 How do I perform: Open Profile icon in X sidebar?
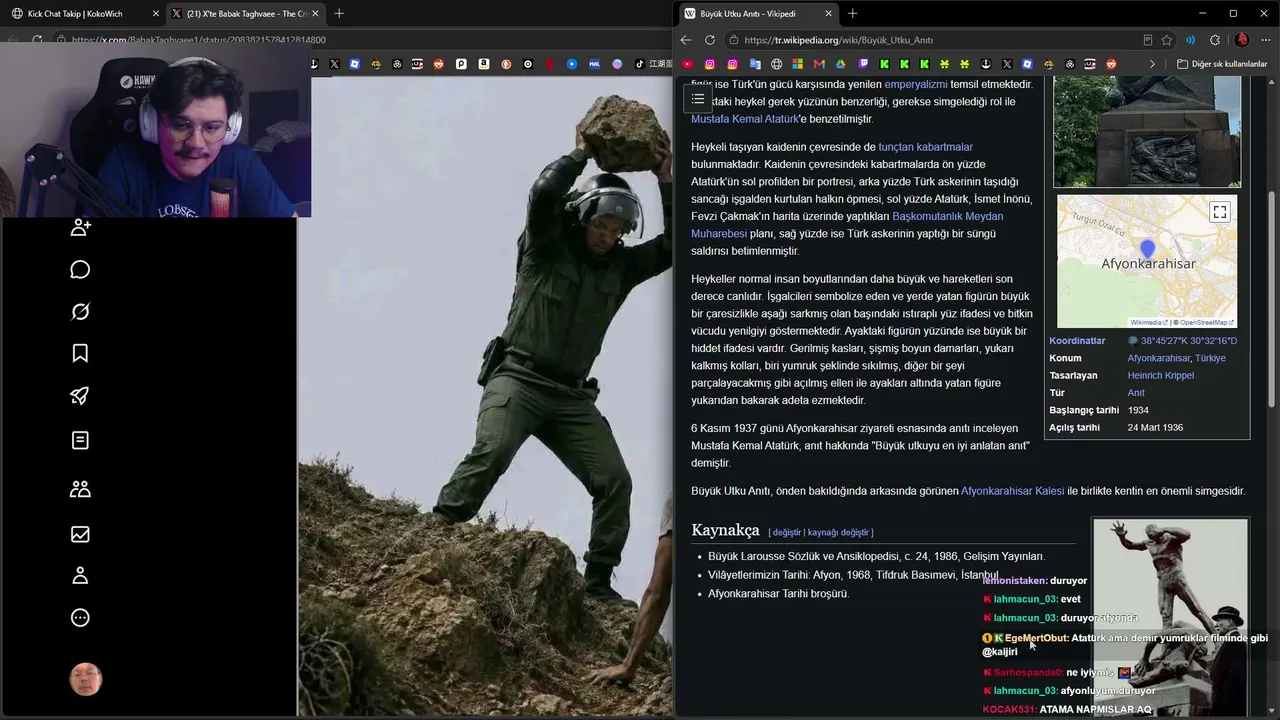[x=81, y=576]
